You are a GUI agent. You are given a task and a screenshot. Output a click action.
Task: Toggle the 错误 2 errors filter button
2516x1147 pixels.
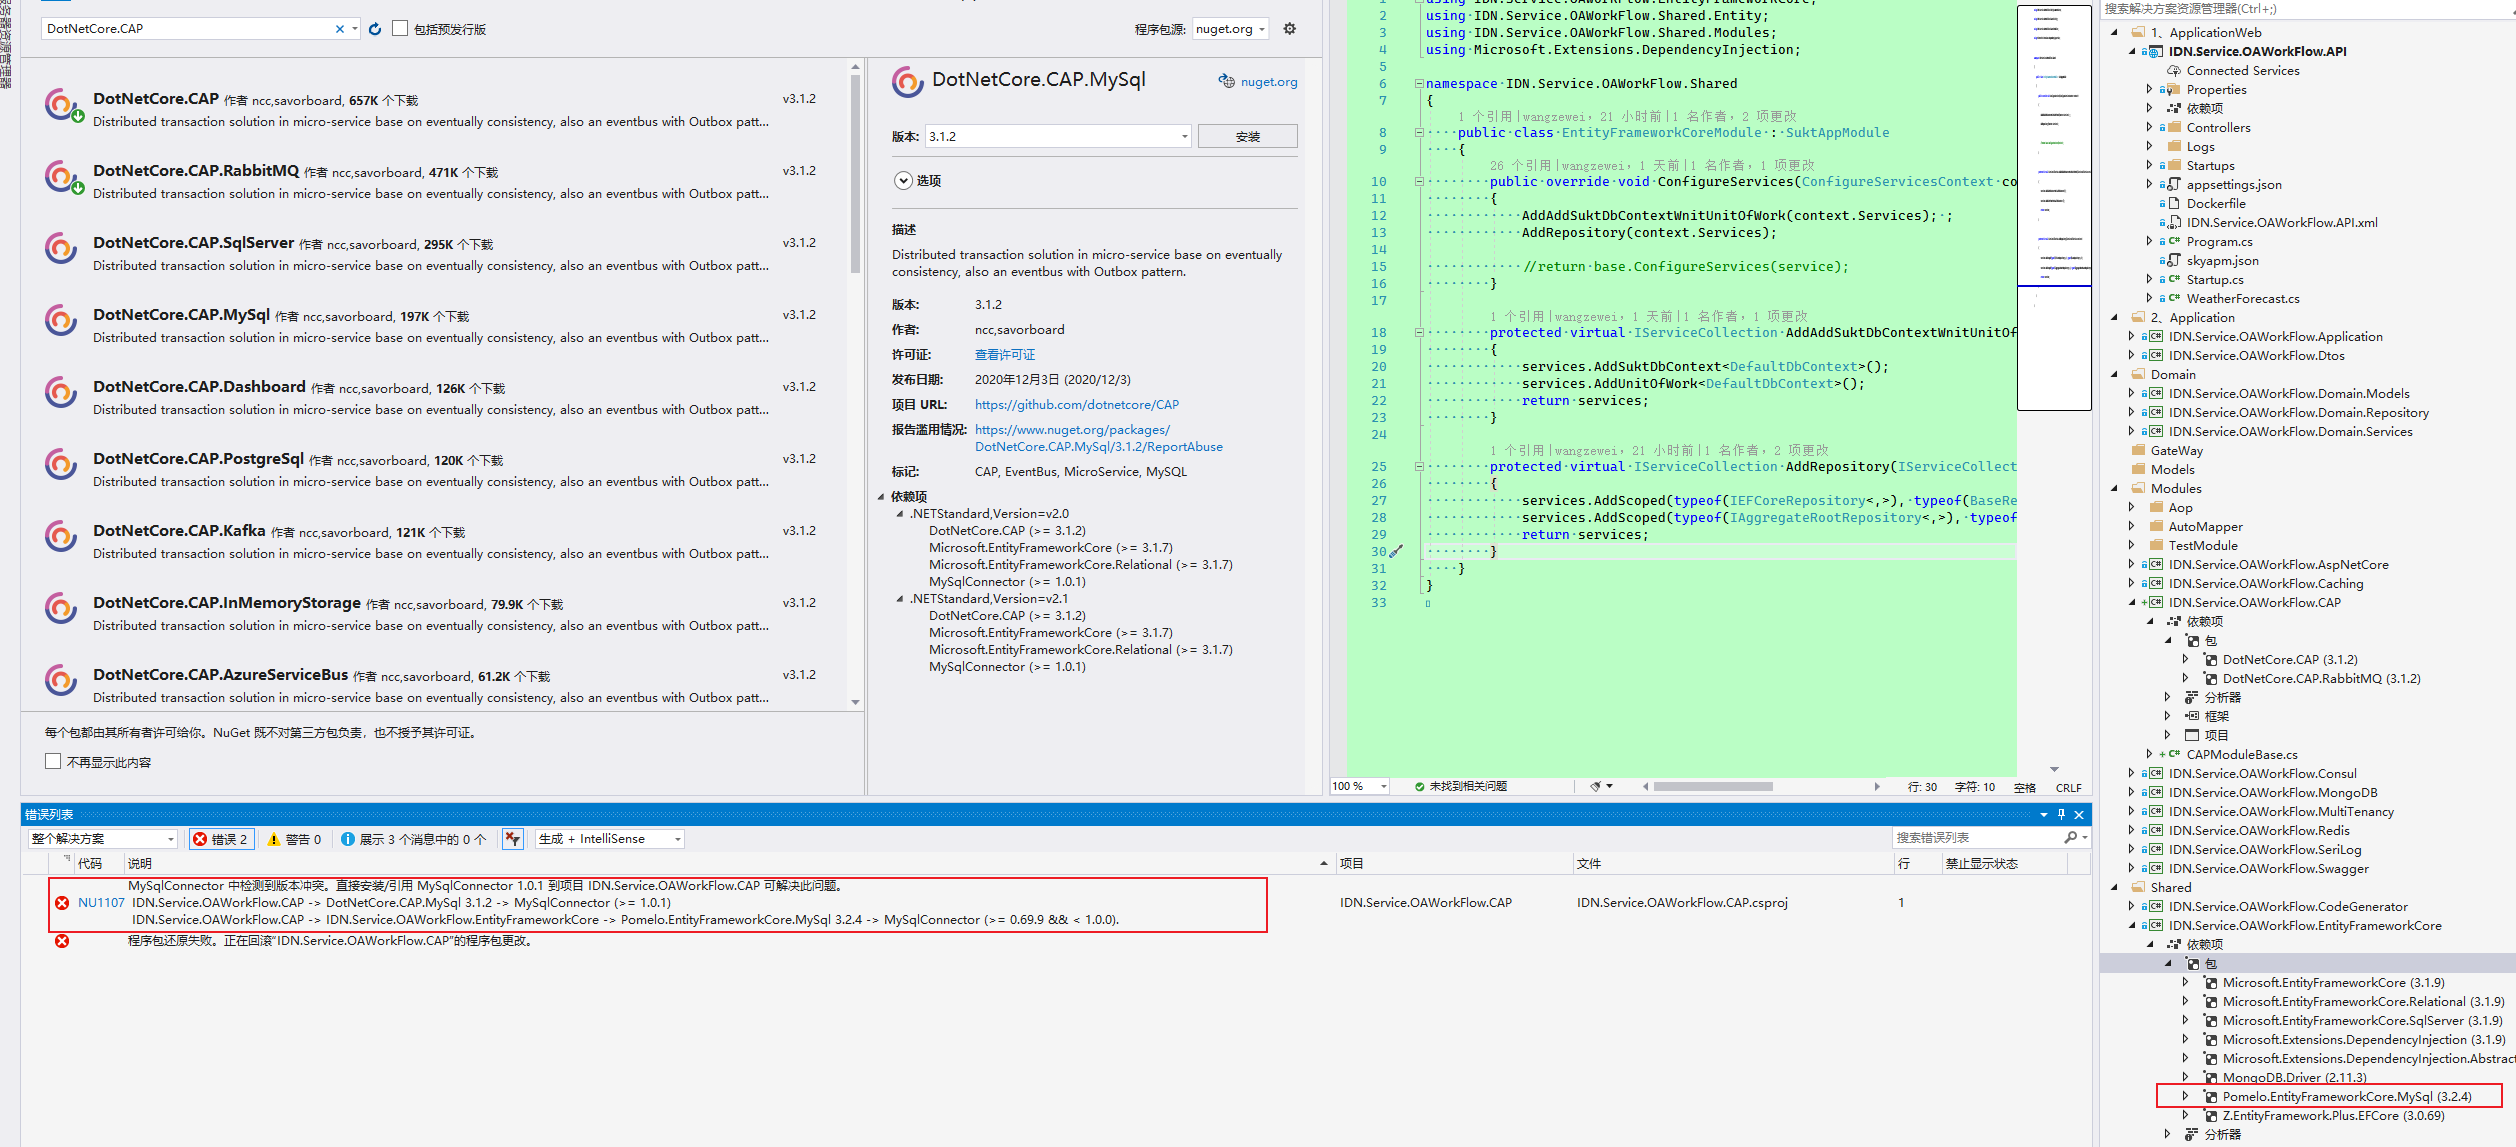221,838
